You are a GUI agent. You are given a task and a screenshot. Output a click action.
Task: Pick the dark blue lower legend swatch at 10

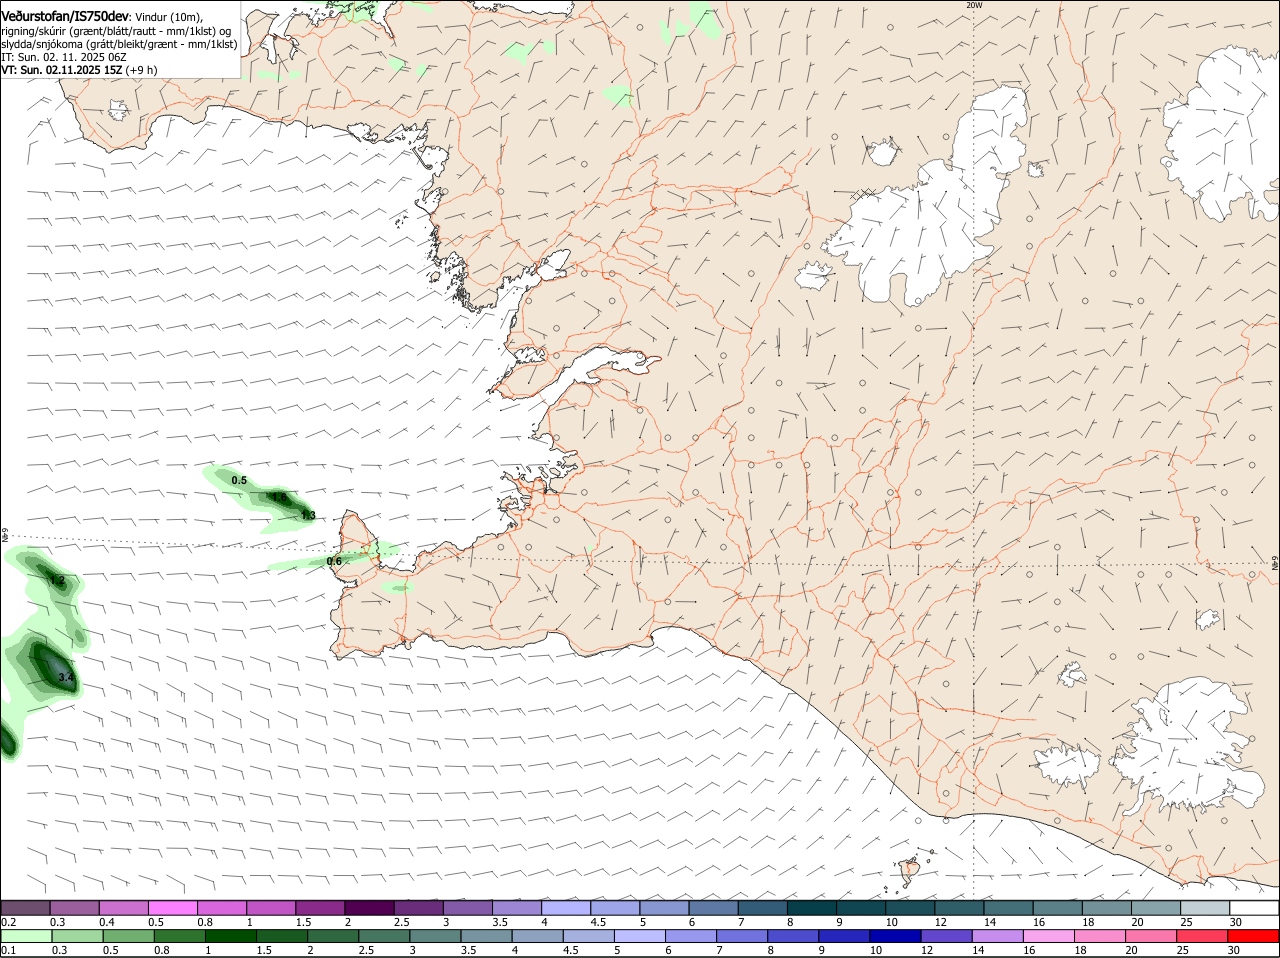click(895, 936)
